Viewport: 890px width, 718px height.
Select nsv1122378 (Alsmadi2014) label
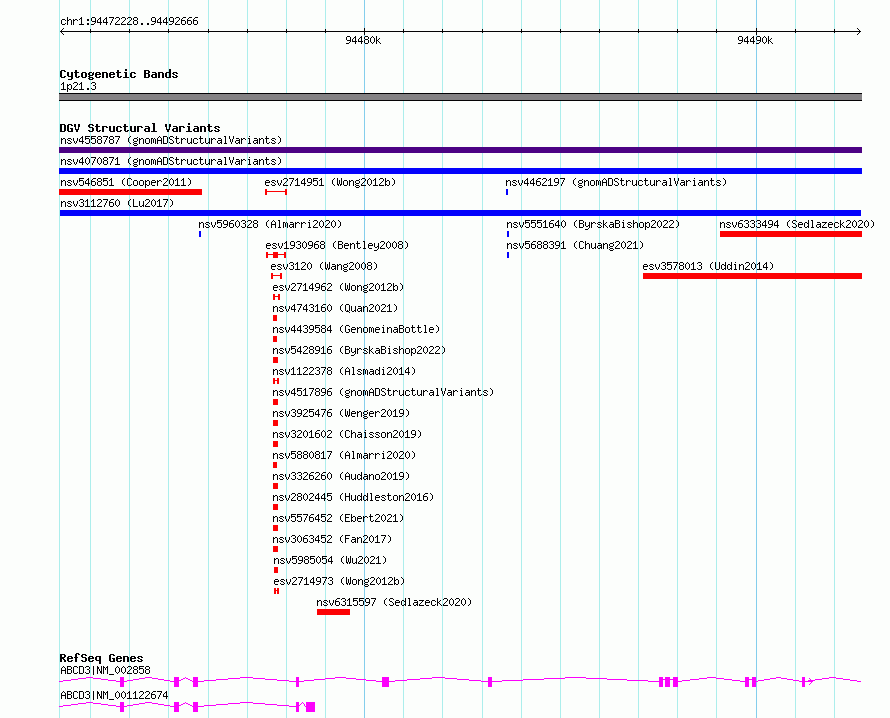coord(345,371)
